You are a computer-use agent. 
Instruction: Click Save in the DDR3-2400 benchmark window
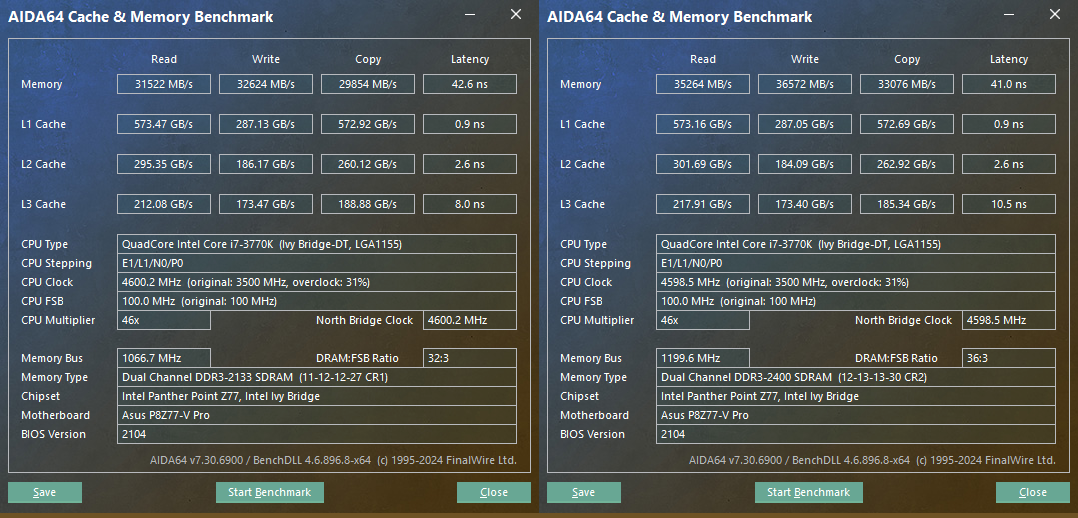(x=583, y=492)
